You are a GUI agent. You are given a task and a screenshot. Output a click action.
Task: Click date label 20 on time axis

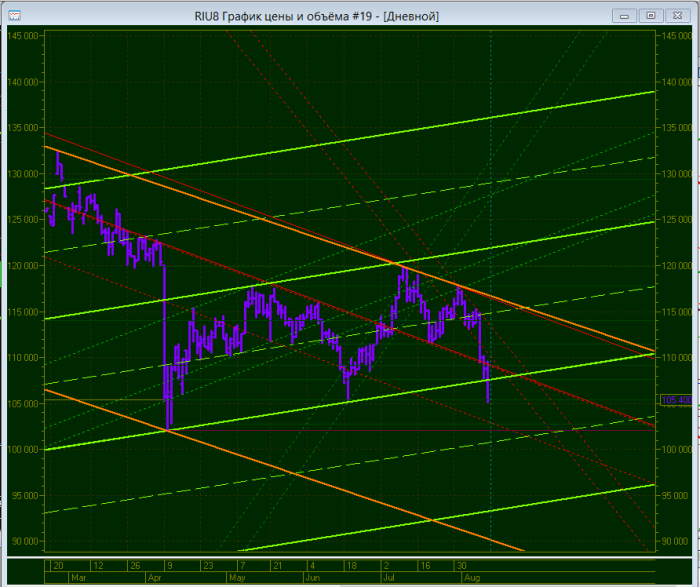[x=58, y=566]
